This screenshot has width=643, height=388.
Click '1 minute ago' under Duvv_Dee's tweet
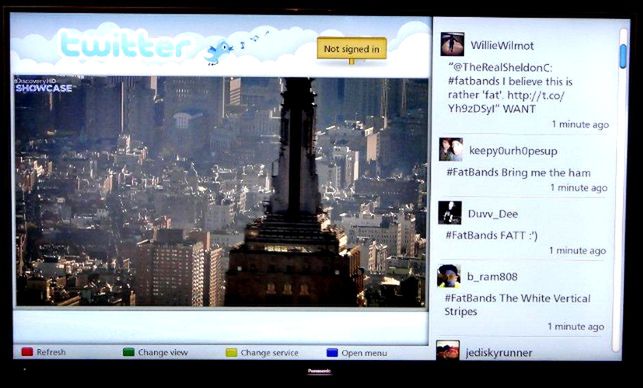[578, 251]
